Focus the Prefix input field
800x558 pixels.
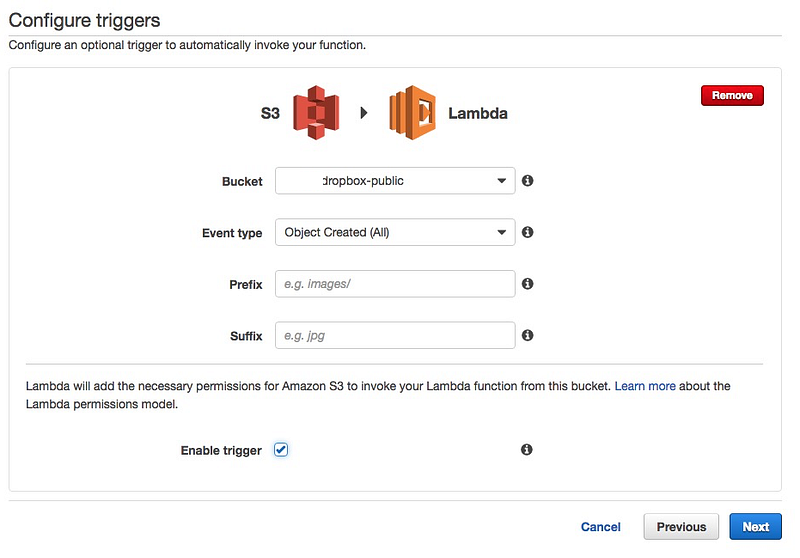(395, 284)
